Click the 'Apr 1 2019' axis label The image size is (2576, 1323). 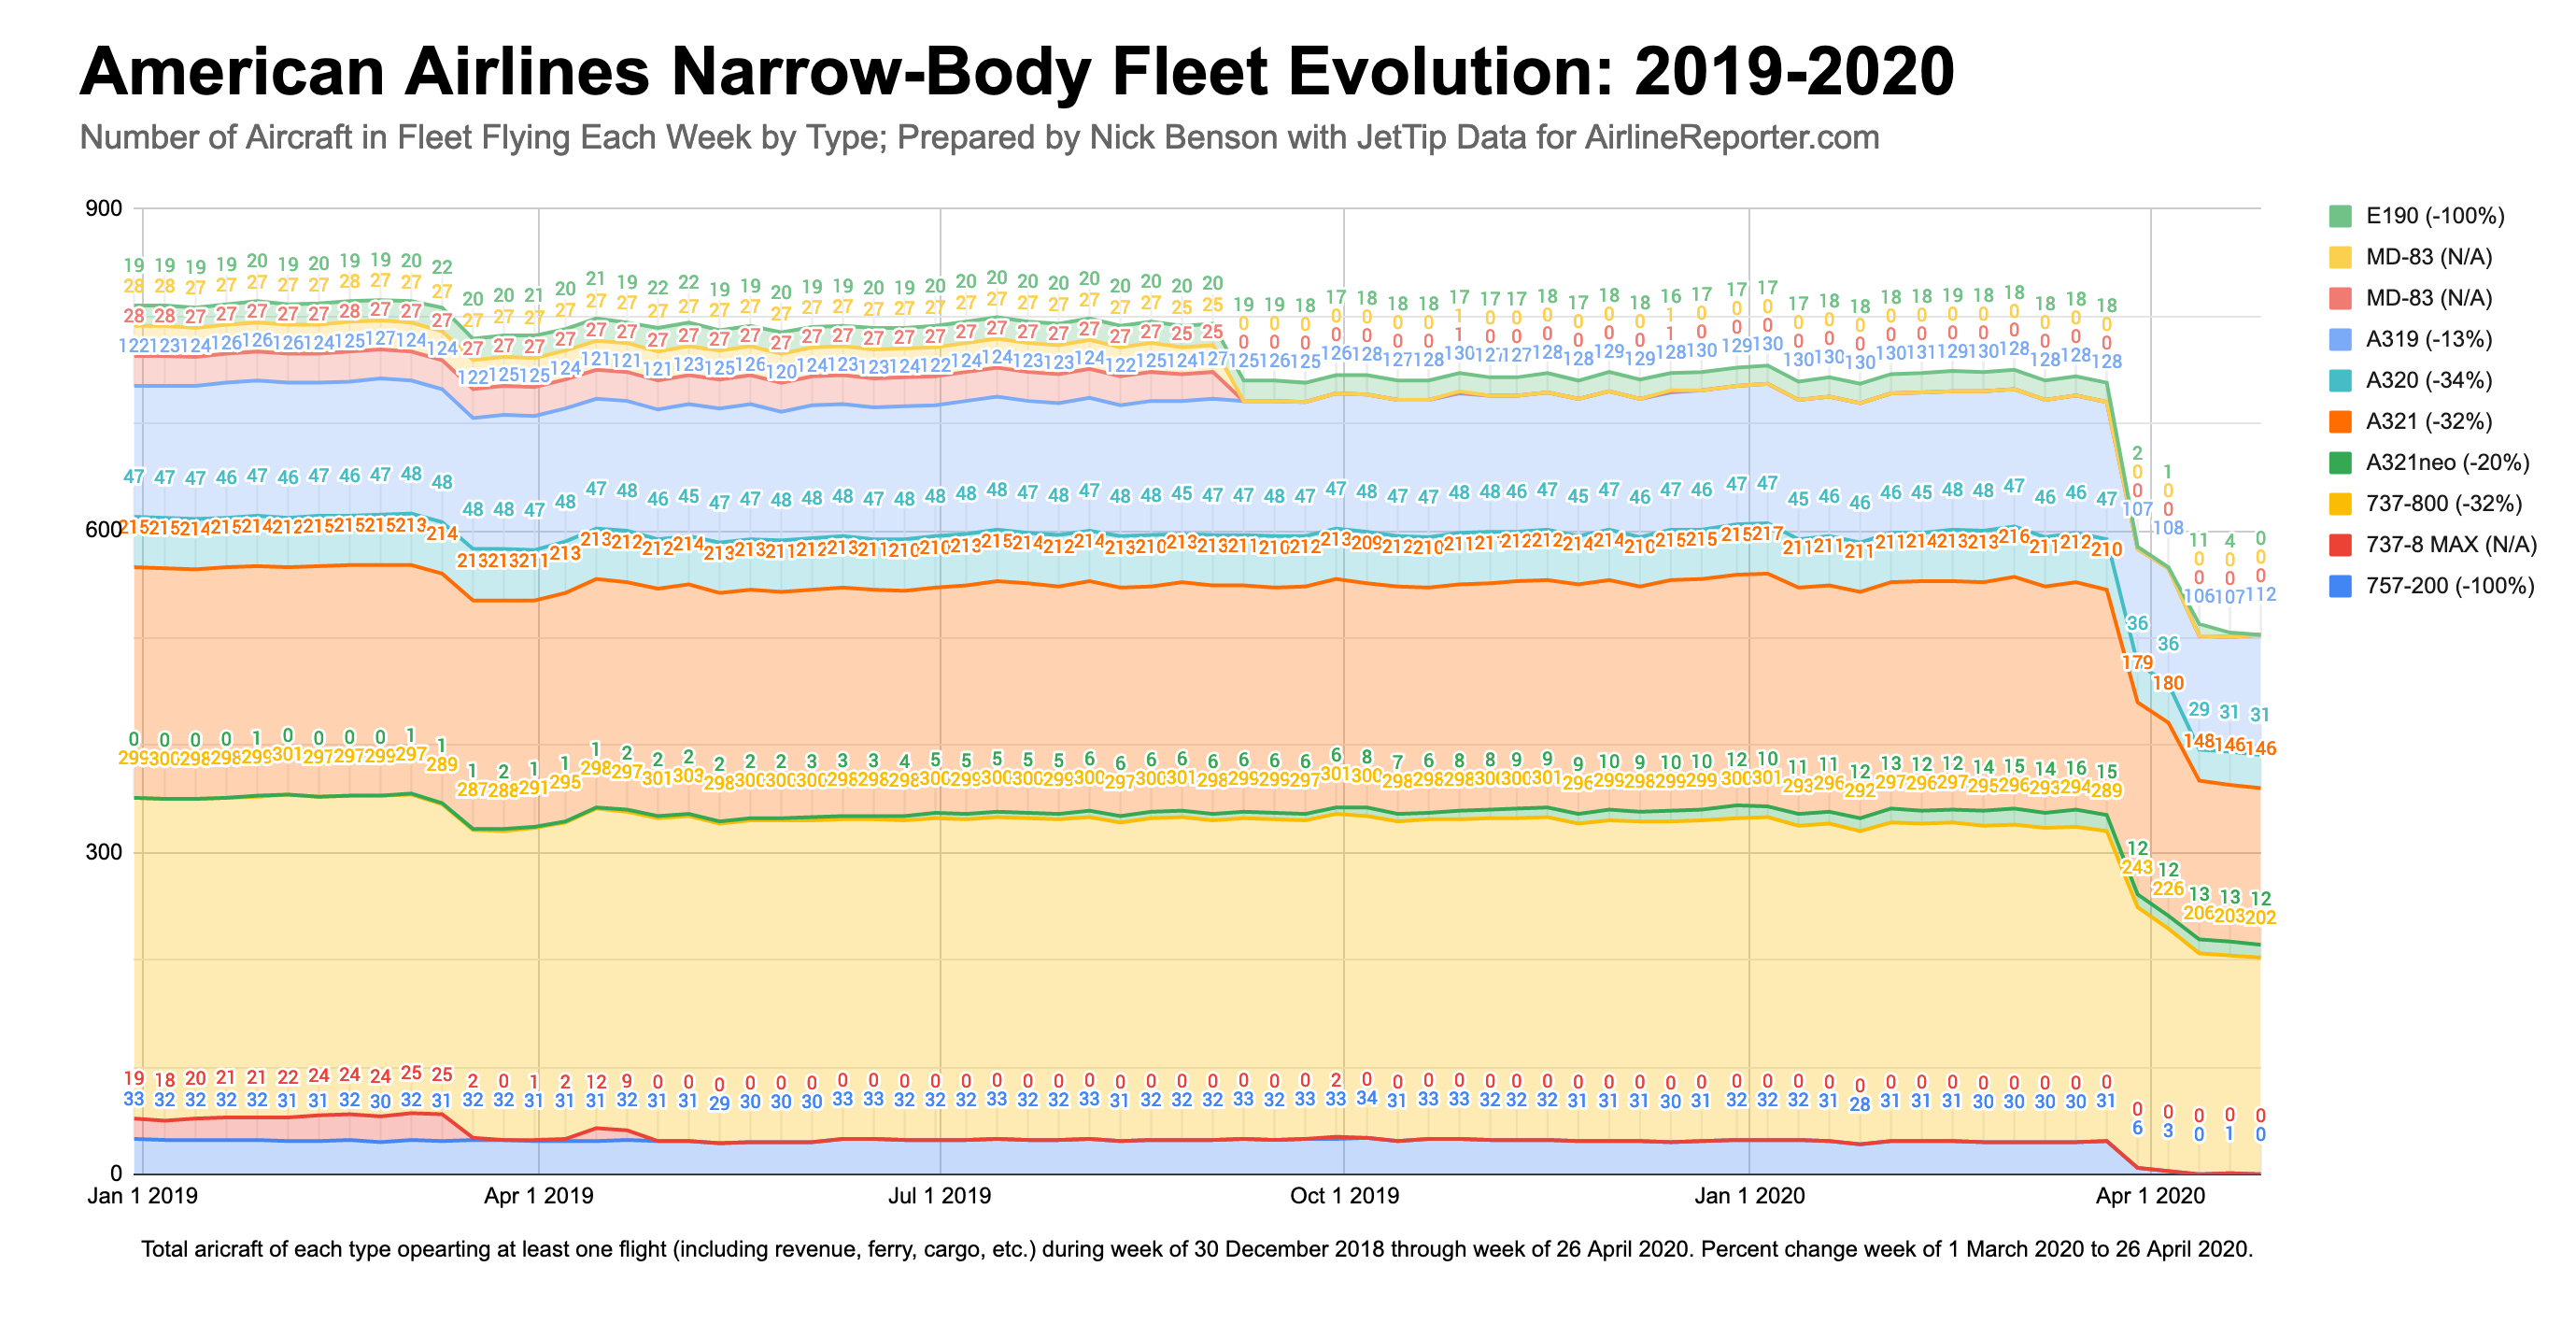pyautogui.click(x=538, y=1195)
